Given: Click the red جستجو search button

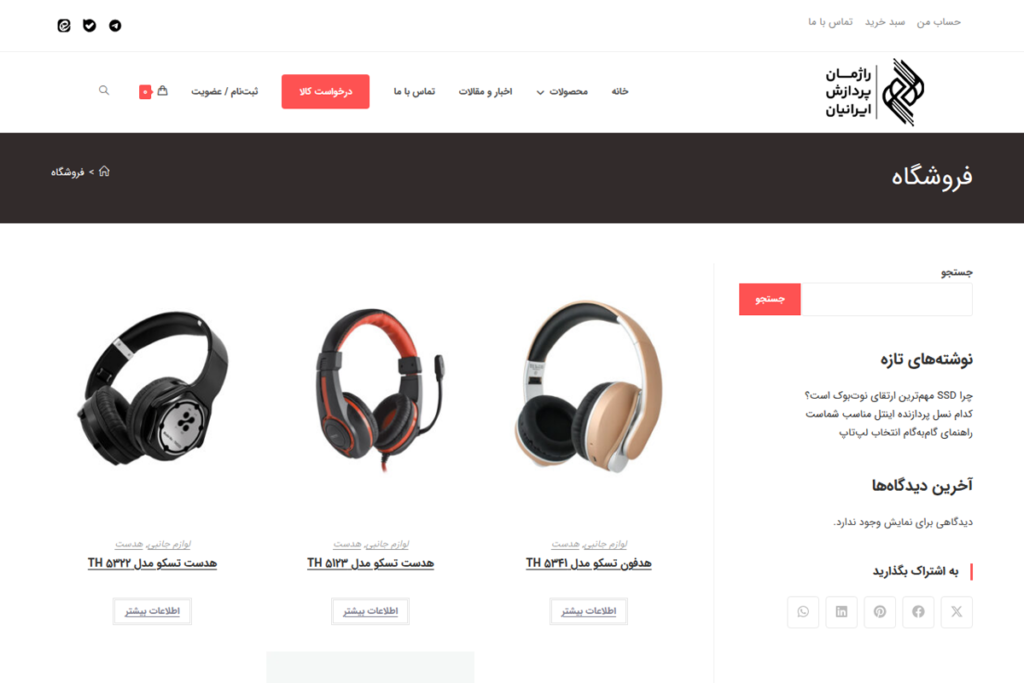Looking at the screenshot, I should 769,299.
